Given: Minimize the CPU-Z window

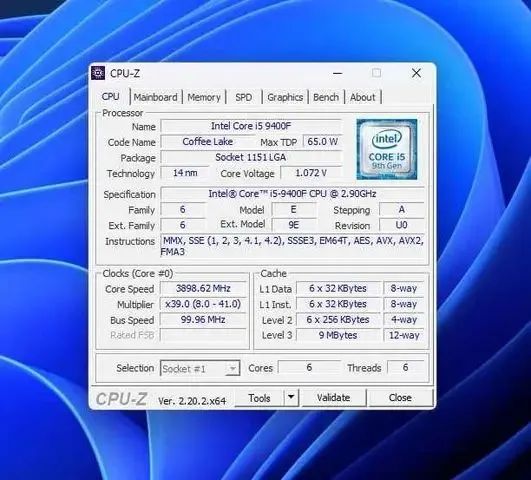Looking at the screenshot, I should 337,73.
